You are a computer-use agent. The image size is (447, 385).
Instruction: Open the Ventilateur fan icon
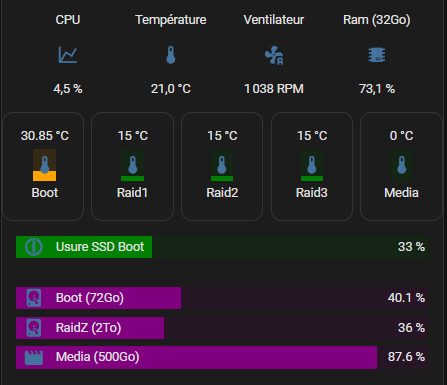274,55
